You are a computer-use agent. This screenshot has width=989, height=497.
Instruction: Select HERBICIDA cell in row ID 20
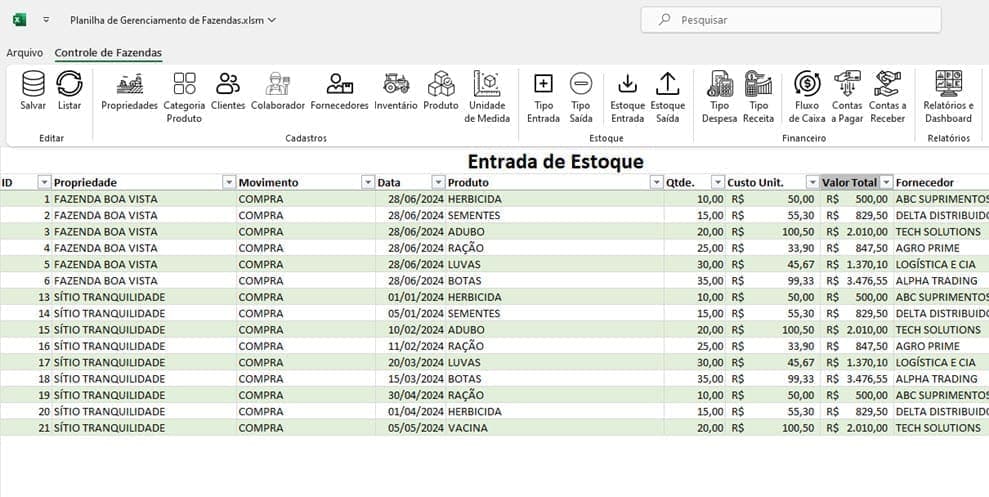555,412
